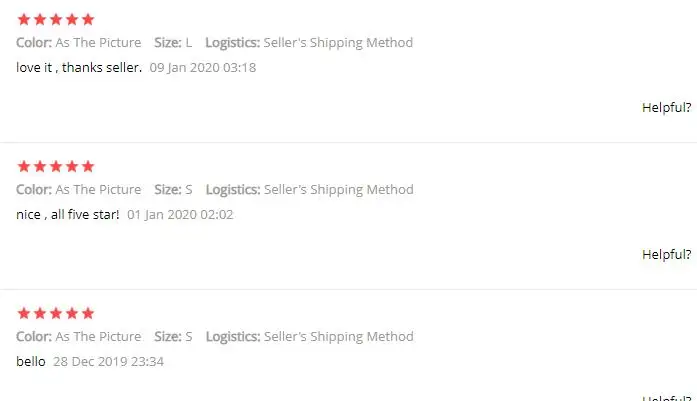Click the first star above "nice, all five star!"
This screenshot has width=697, height=401.
coord(24,166)
